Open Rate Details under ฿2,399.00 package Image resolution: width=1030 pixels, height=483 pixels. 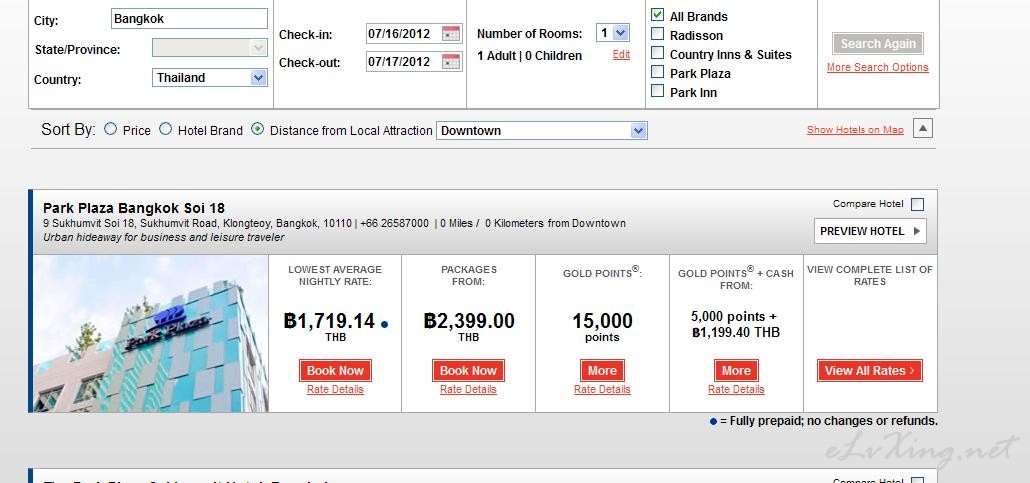pos(468,390)
